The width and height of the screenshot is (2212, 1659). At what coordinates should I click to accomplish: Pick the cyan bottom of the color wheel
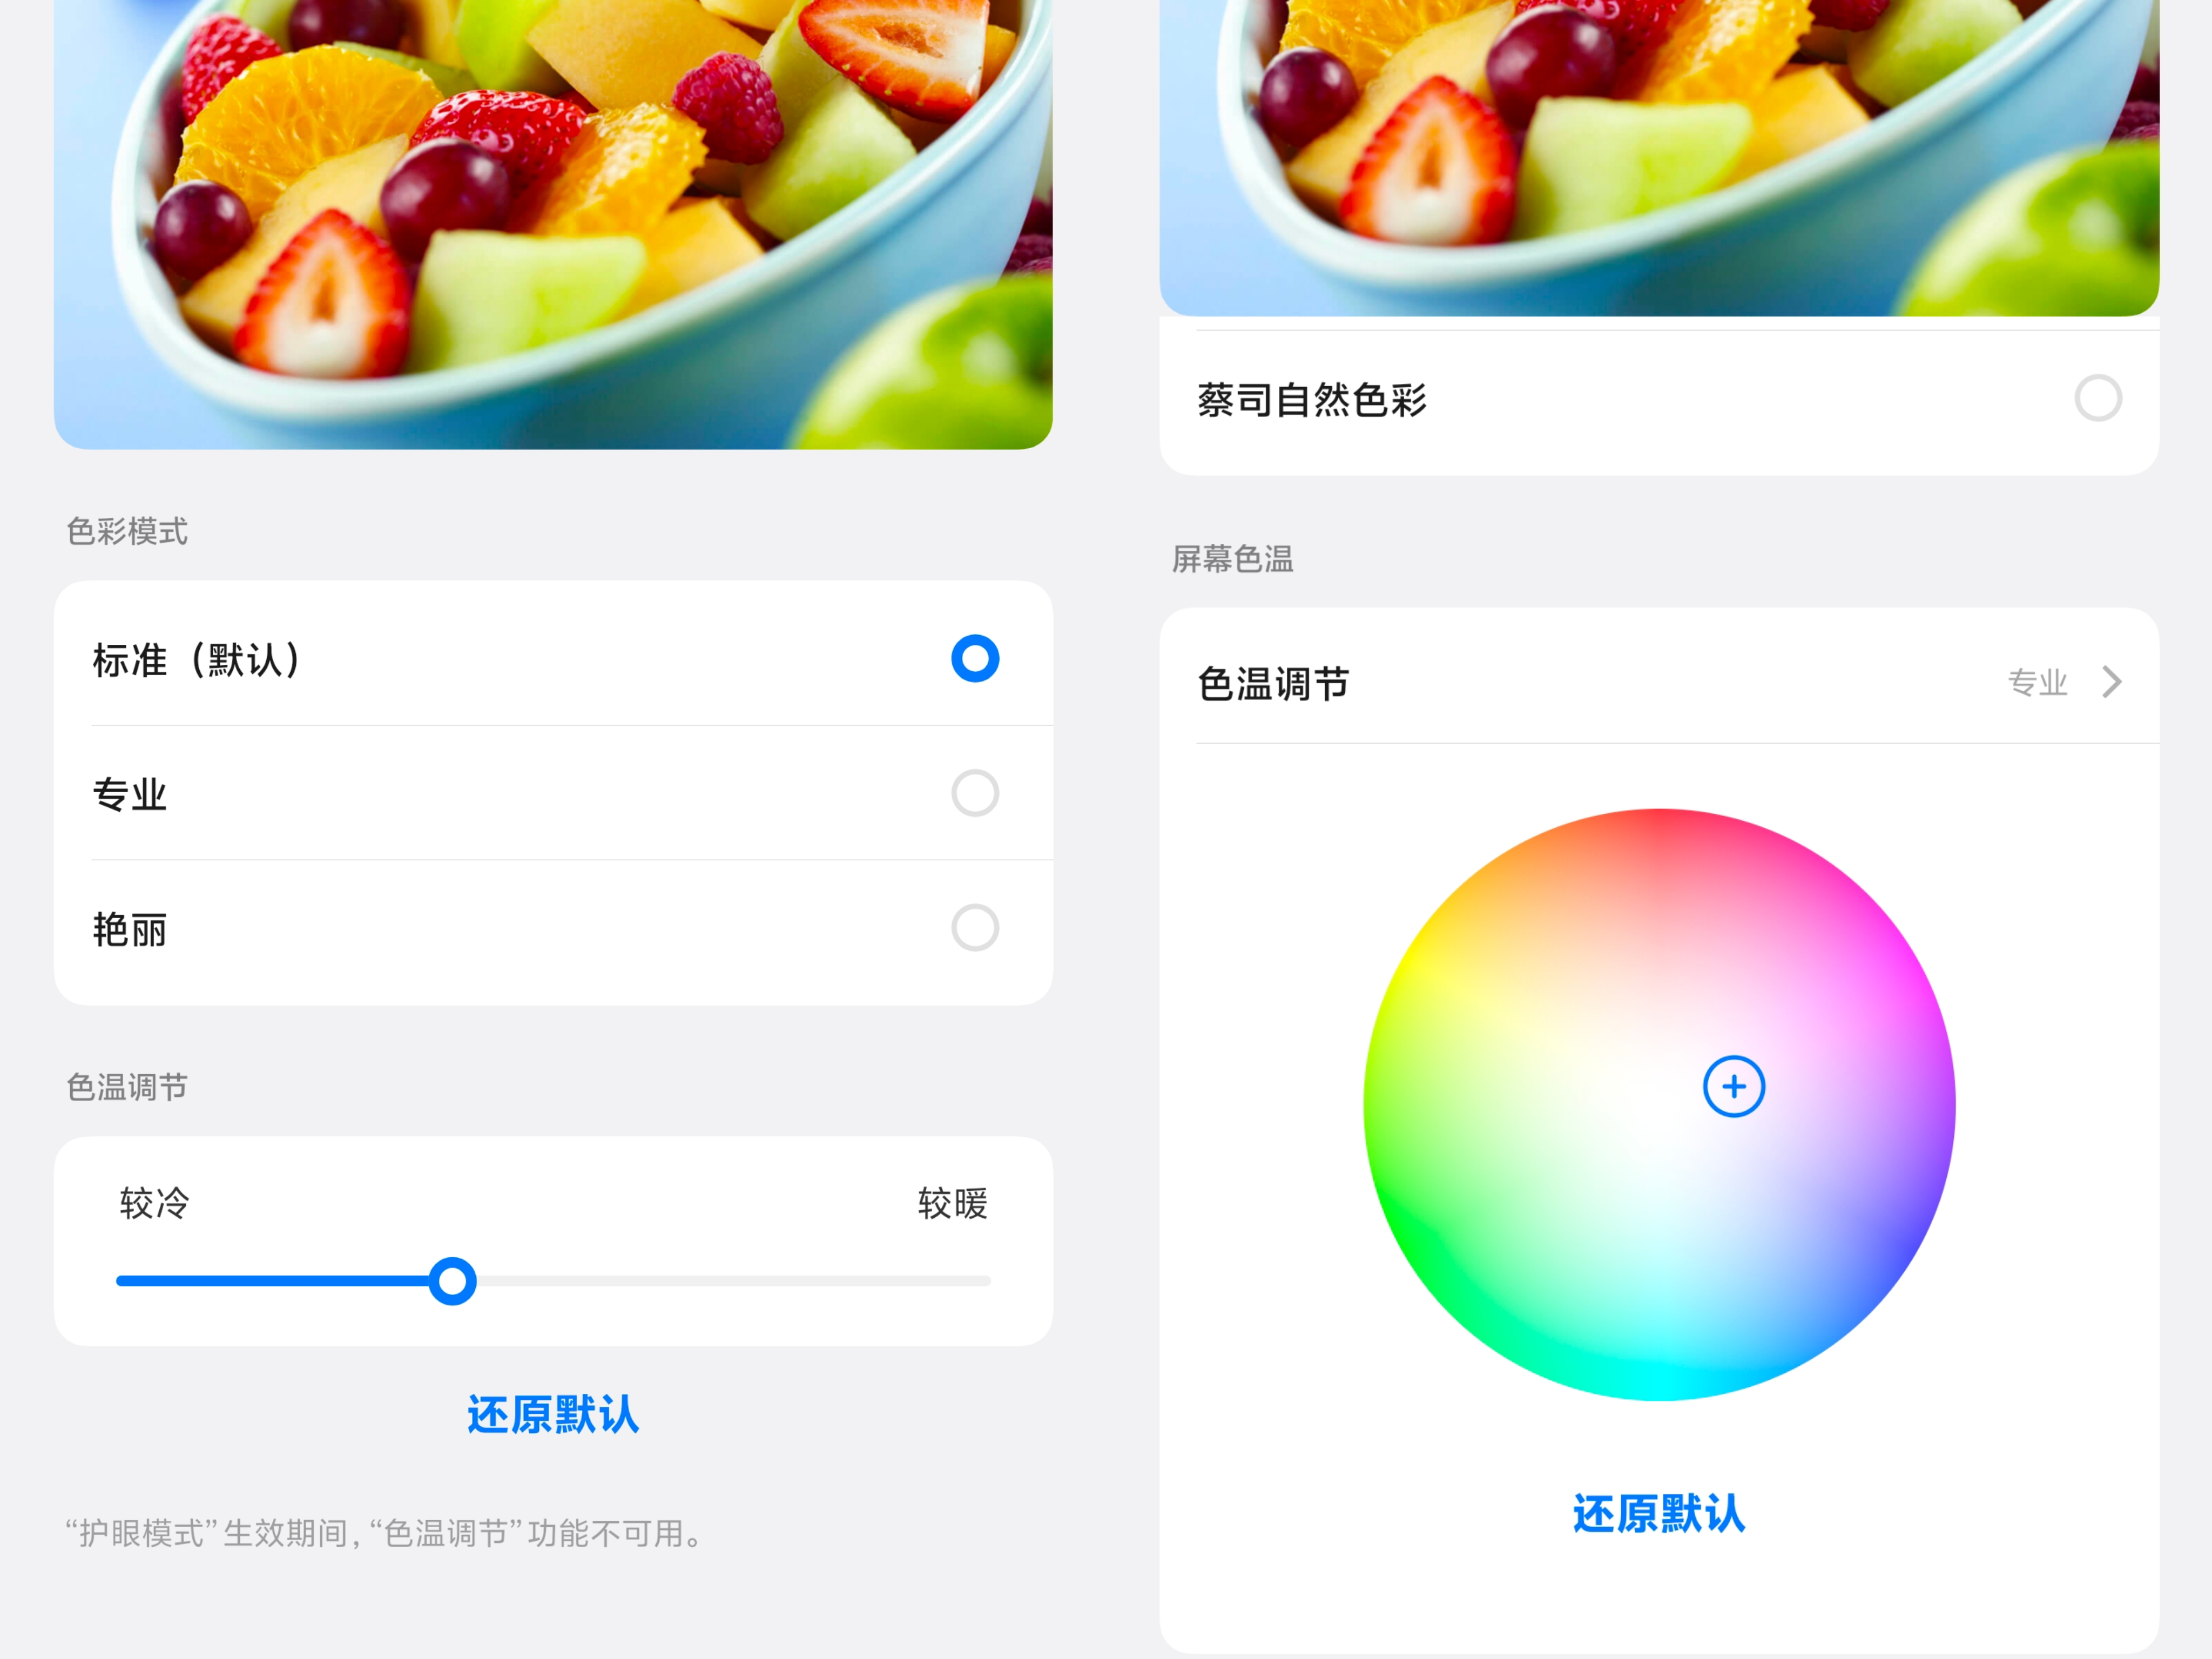(x=1659, y=1370)
